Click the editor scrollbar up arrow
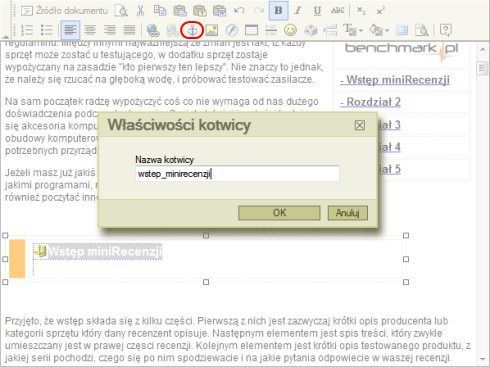The height and width of the screenshot is (367, 490). click(x=483, y=49)
